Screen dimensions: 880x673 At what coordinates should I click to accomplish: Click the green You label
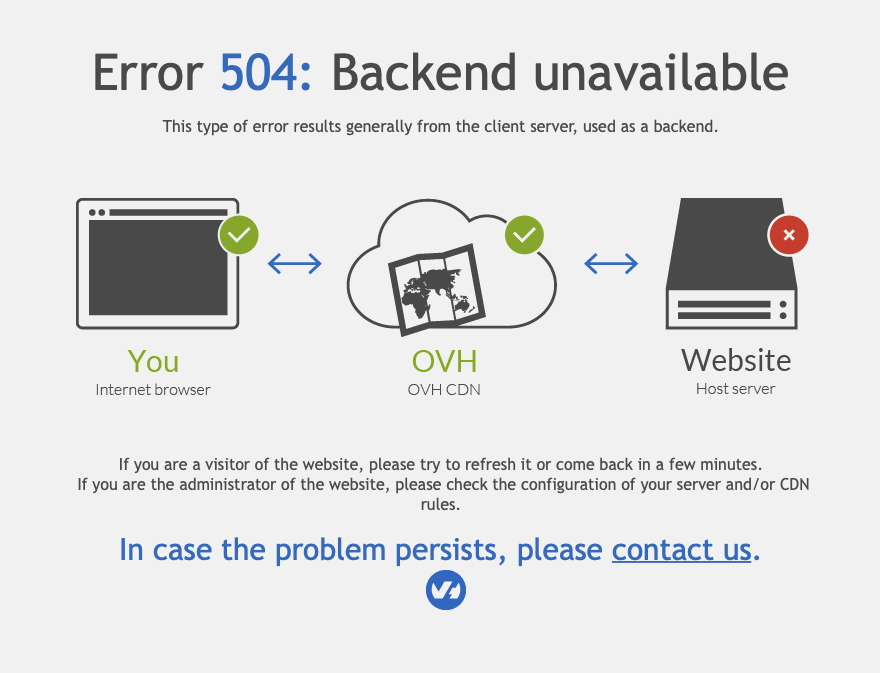153,361
